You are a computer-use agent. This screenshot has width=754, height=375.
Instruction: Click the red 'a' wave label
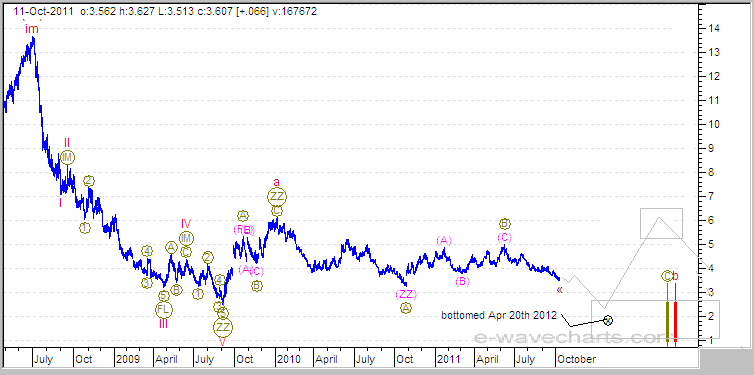pos(276,182)
